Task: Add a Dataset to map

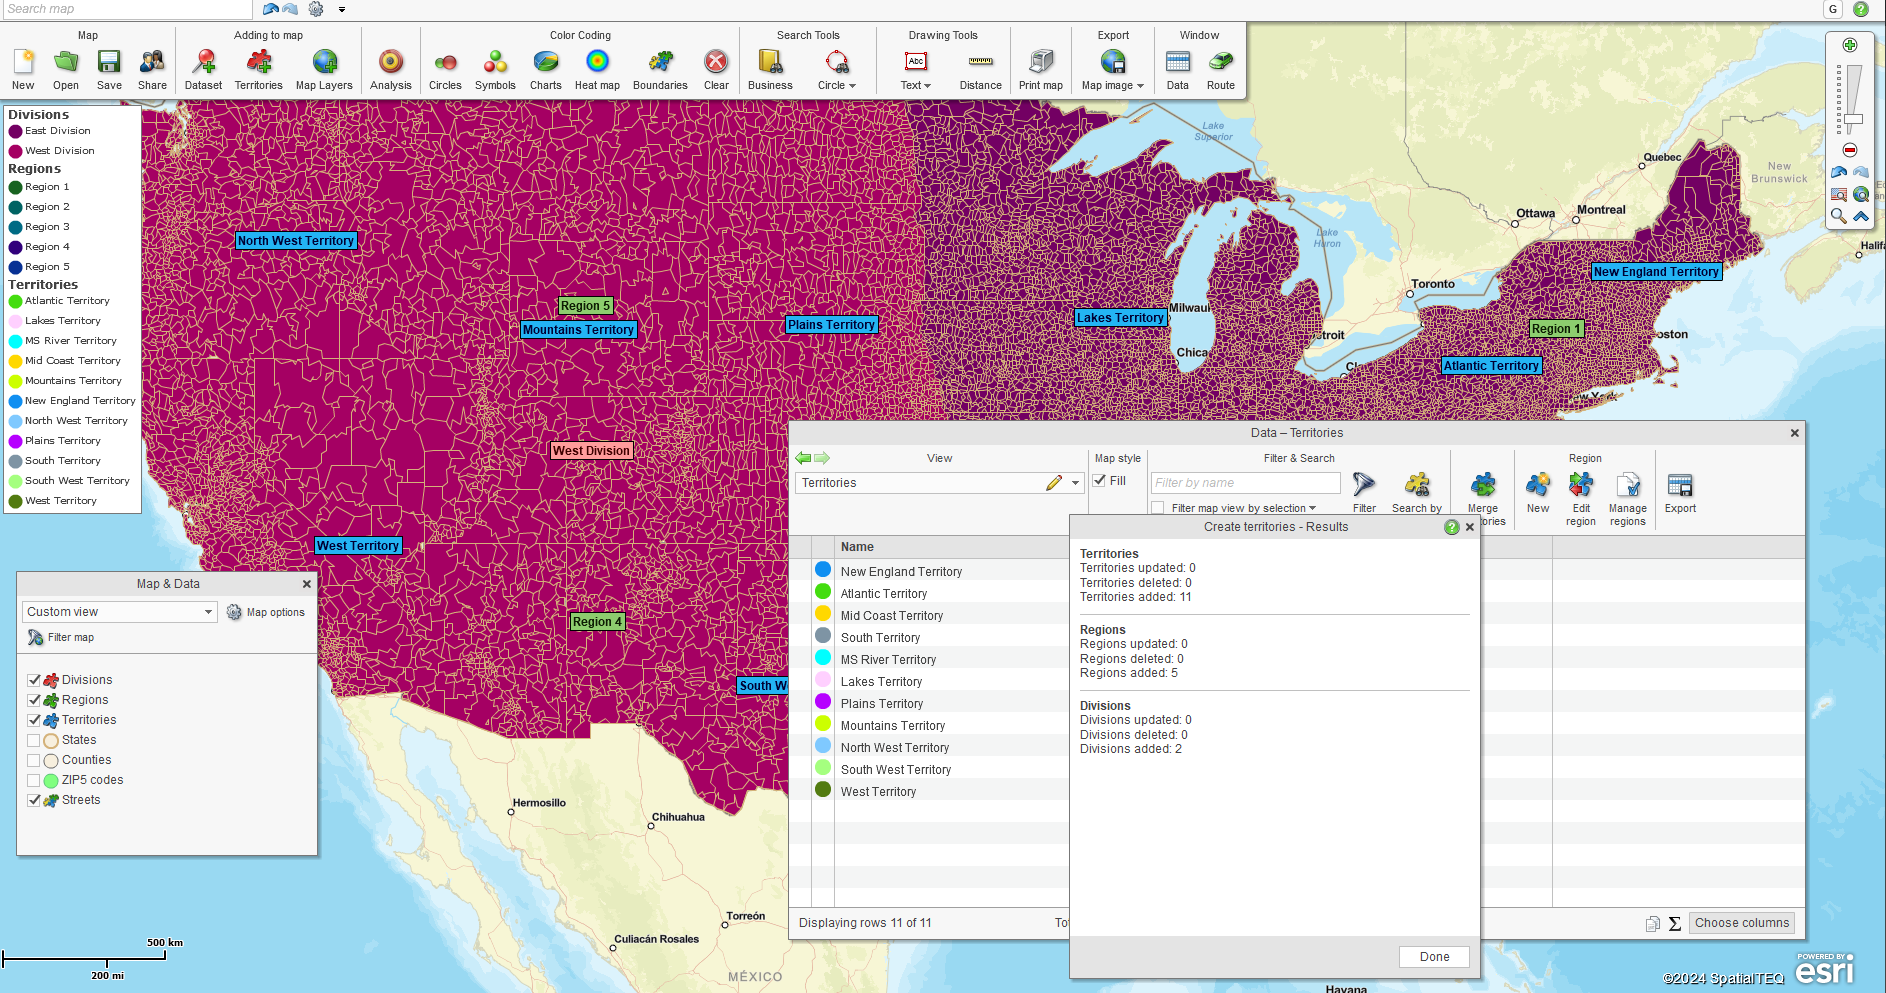Action: (204, 70)
